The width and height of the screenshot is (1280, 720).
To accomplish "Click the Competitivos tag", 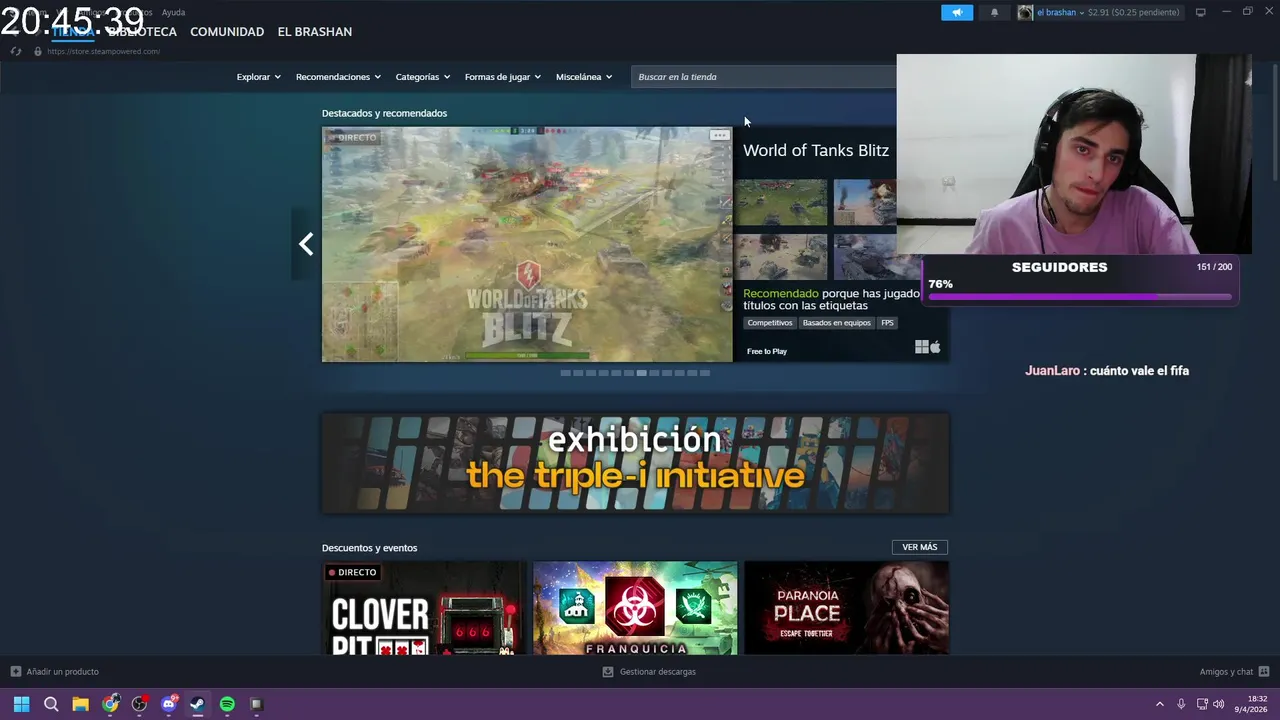I will [770, 323].
